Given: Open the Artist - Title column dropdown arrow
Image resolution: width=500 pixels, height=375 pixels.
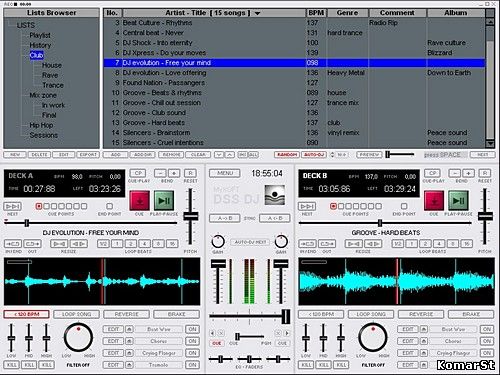Looking at the screenshot, I should (x=257, y=13).
